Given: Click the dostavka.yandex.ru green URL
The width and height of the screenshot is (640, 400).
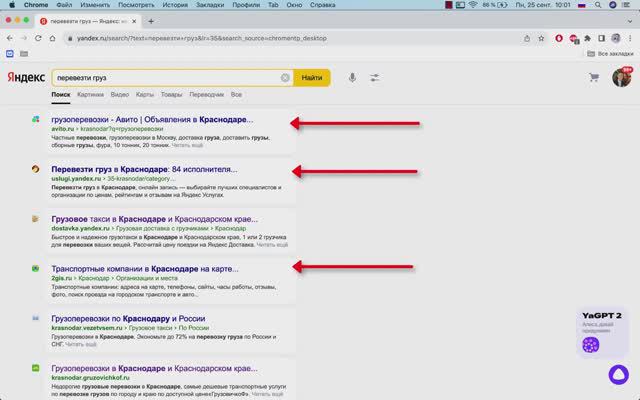Looking at the screenshot, I should click(x=80, y=229).
